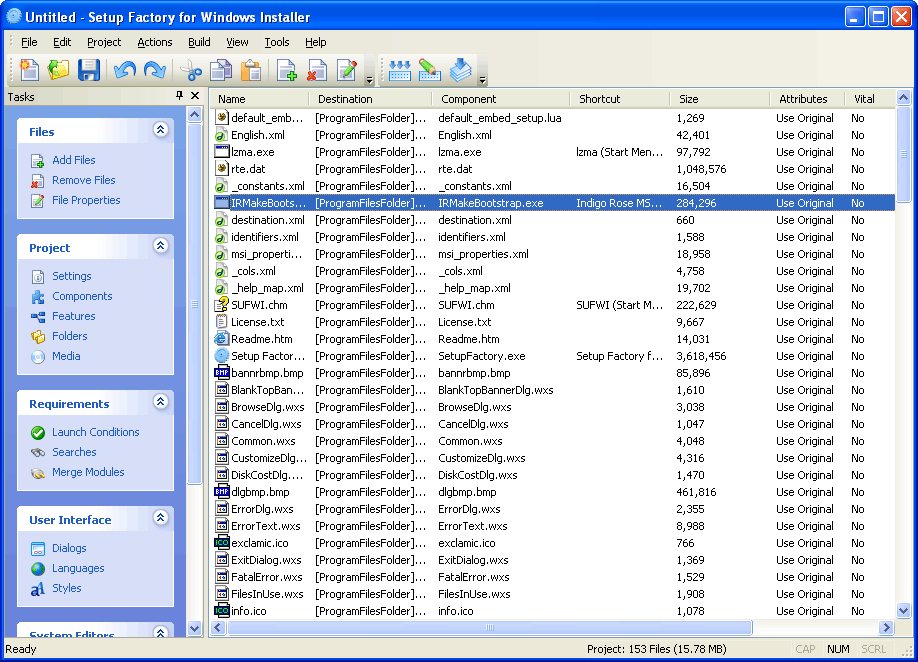
Task: Open the Project menu
Action: pos(104,42)
